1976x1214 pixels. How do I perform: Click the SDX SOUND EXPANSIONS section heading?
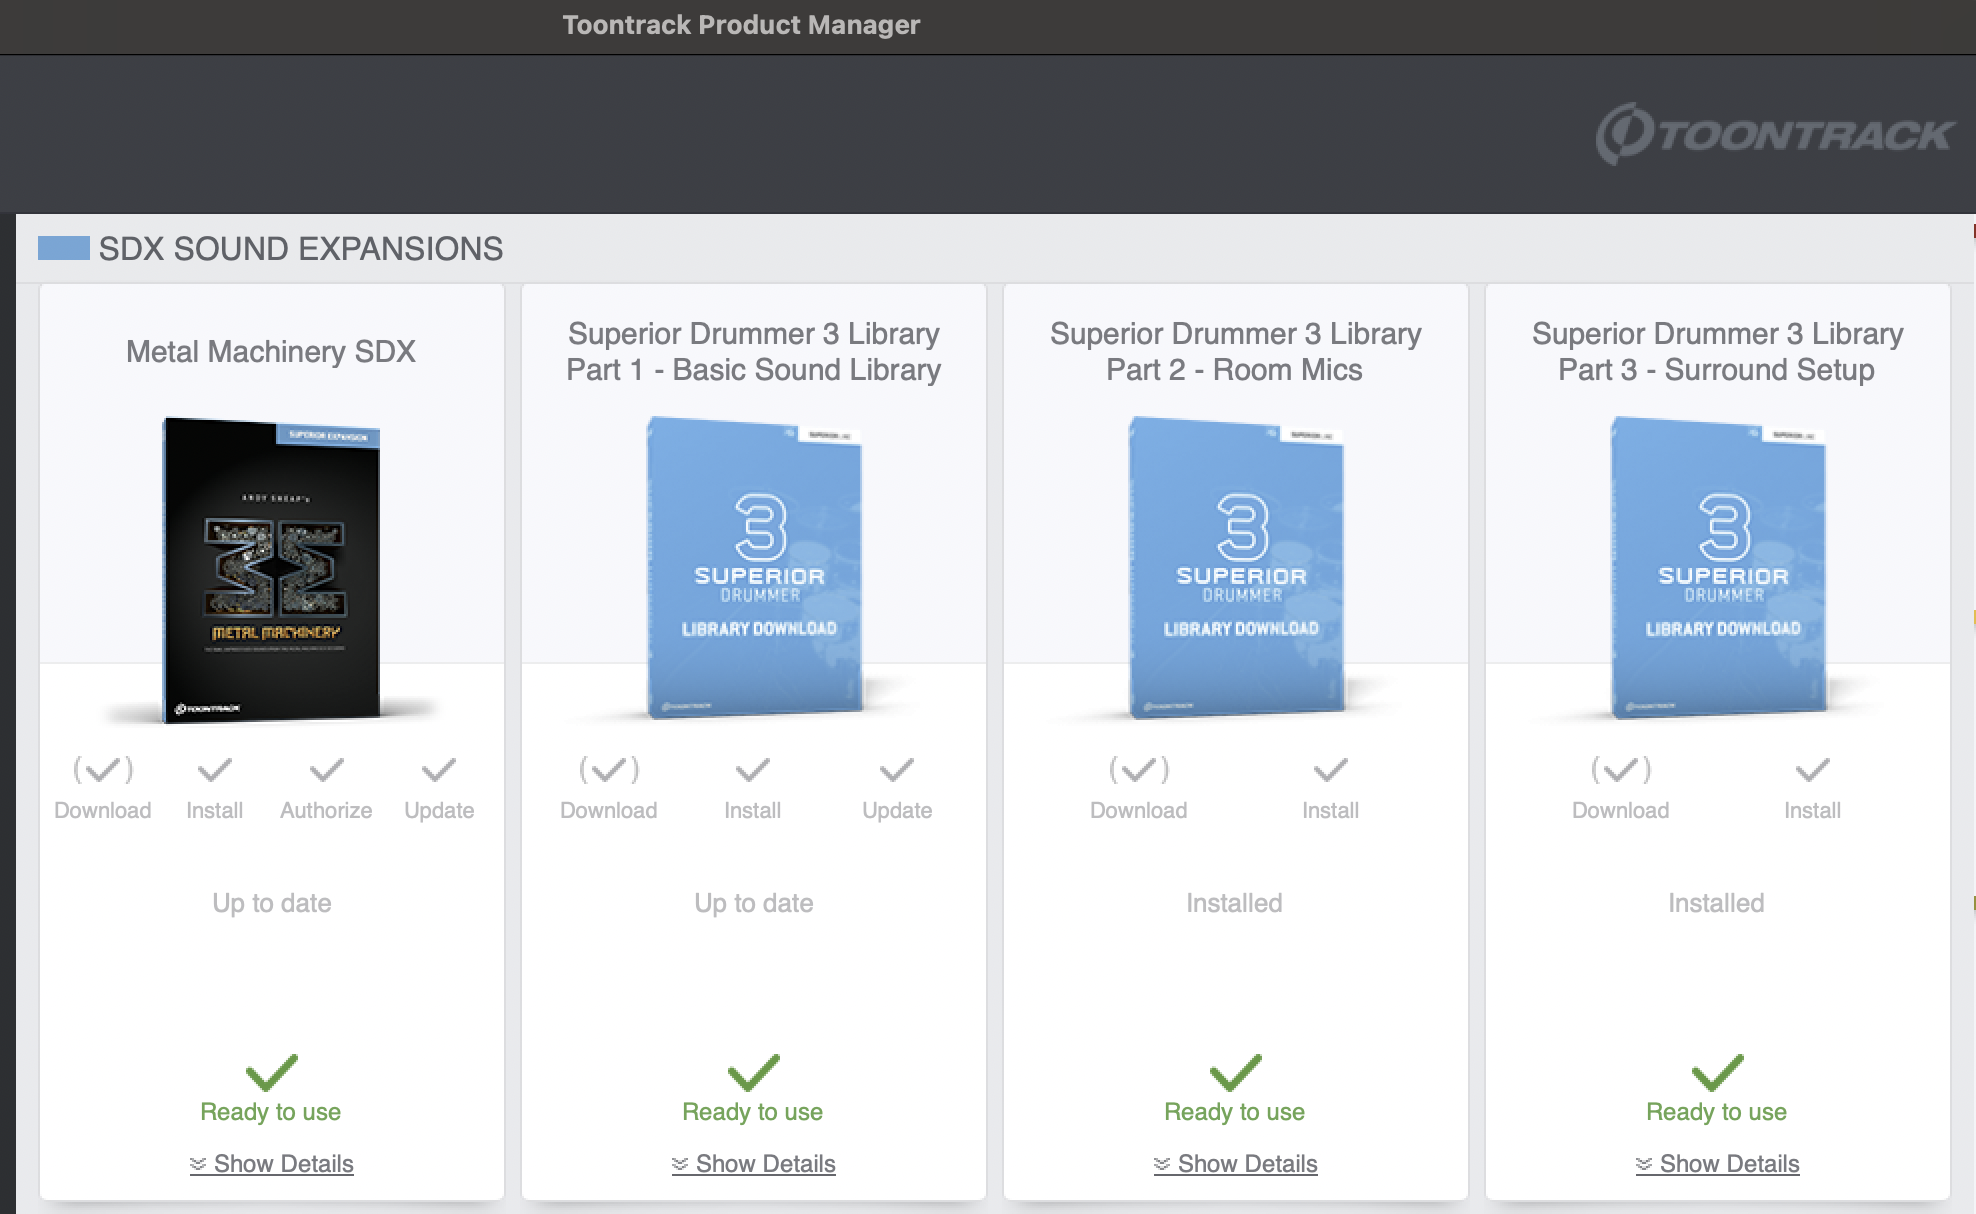[x=300, y=249]
